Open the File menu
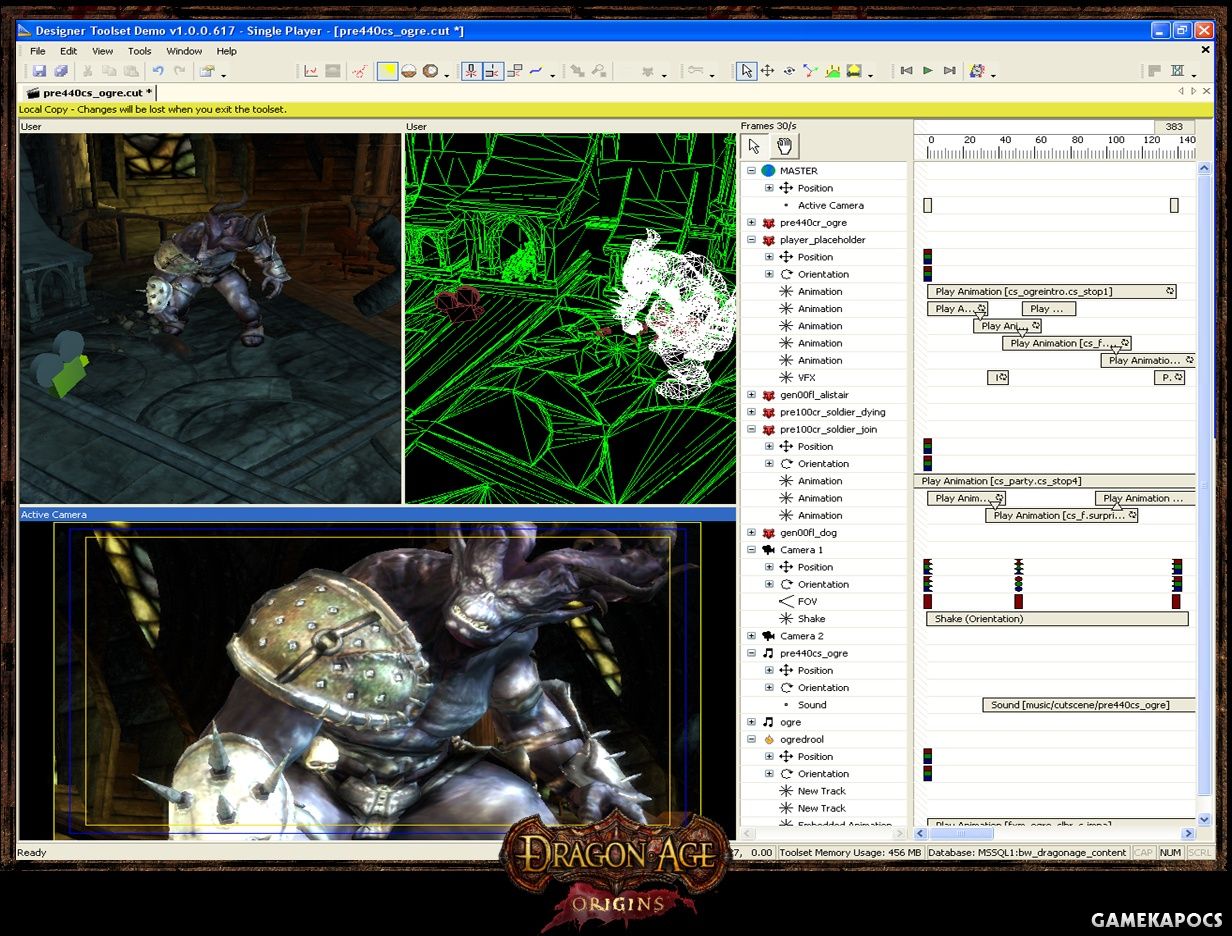Screen dimensions: 1232x936 click(38, 51)
